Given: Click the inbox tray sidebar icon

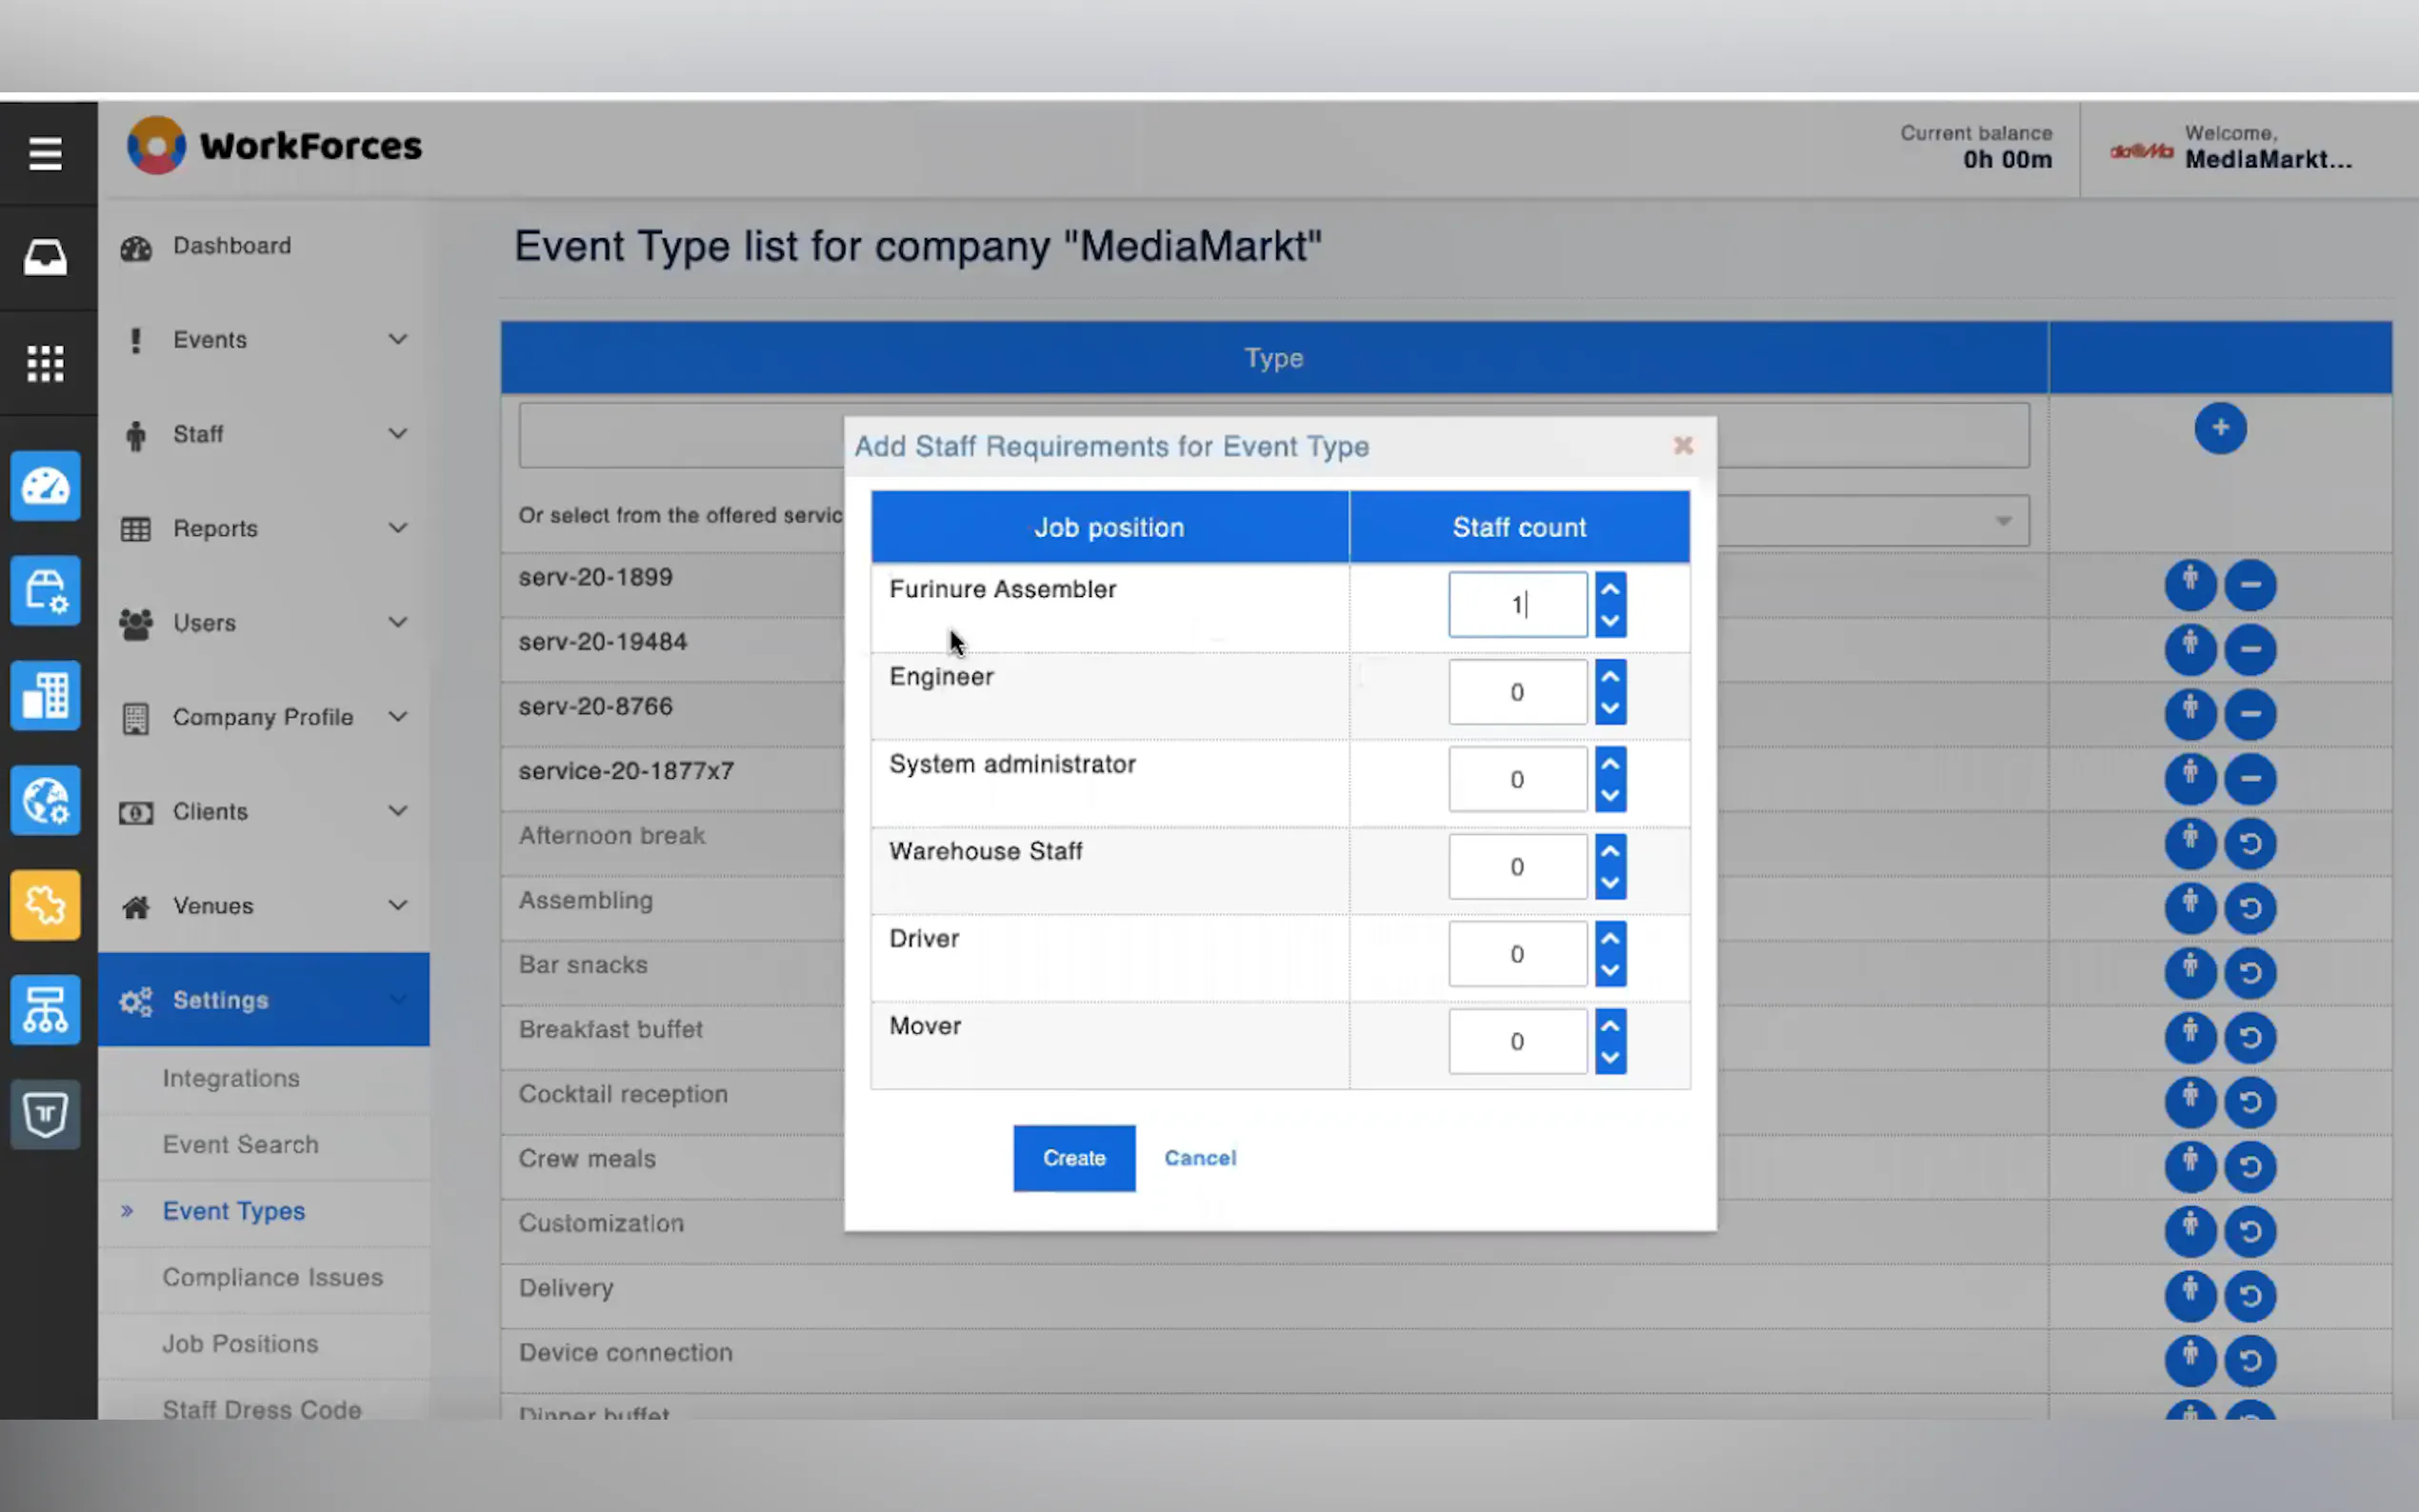Looking at the screenshot, I should click(45, 258).
